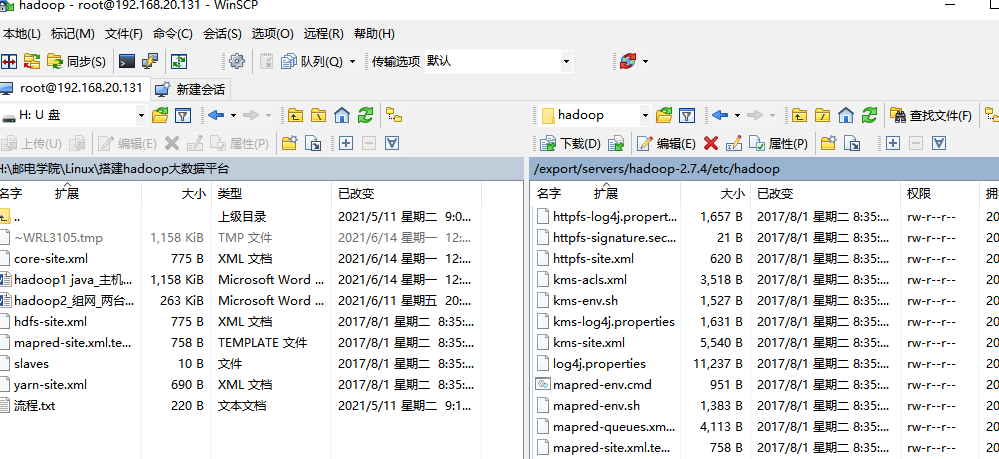
Task: Click the remote 属性(P) properties button
Action: tap(779, 143)
